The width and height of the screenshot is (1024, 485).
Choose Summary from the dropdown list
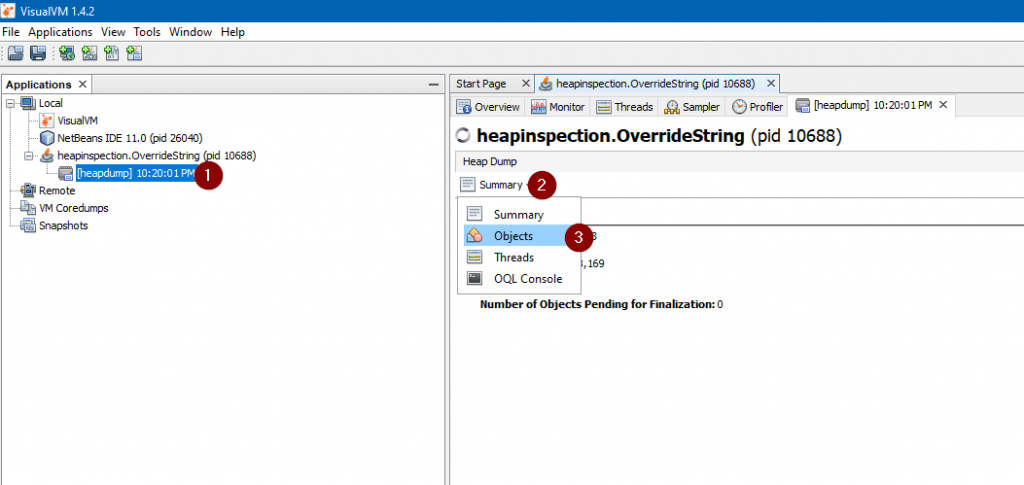pos(519,214)
